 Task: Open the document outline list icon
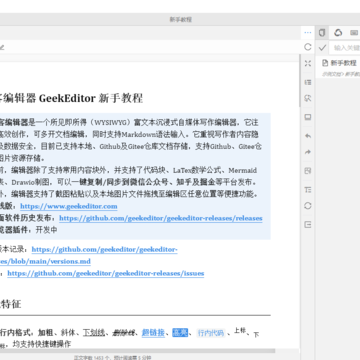point(308,82)
